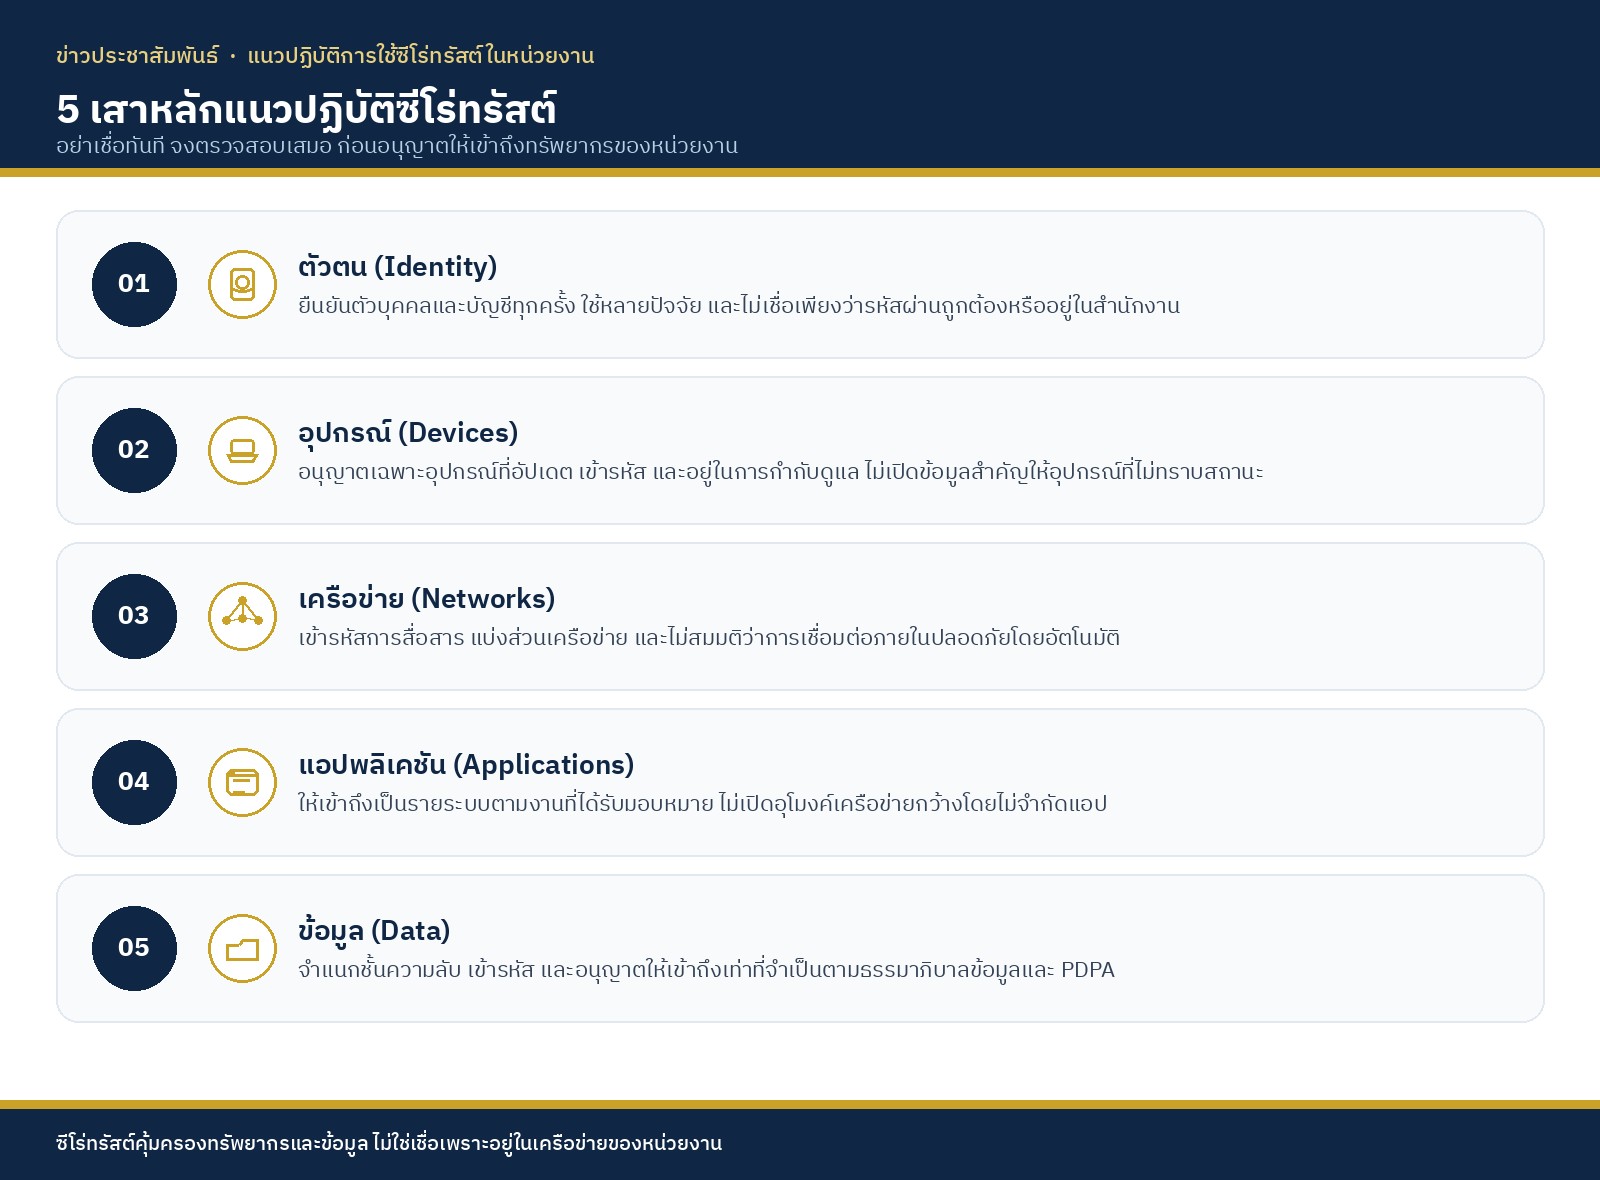This screenshot has height=1180, width=1600.
Task: Click the Applications description starting ให้เข้าถึงเป็นรายระบบ
Action: [x=702, y=803]
